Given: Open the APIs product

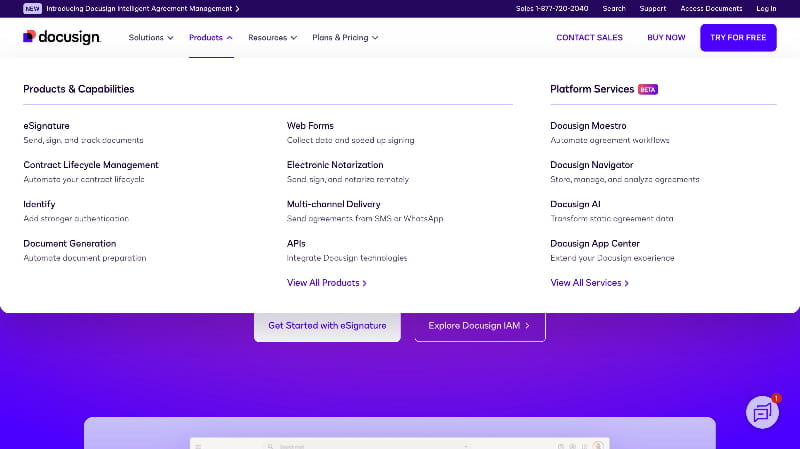Looking at the screenshot, I should pos(296,243).
